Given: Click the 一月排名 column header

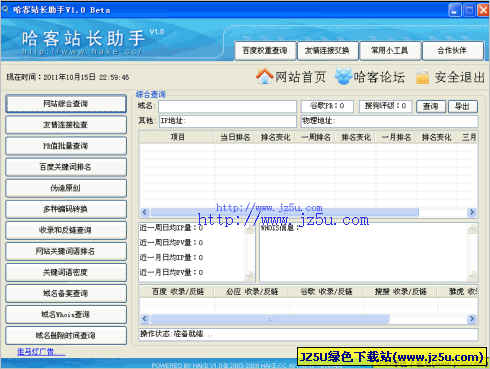Looking at the screenshot, I should [x=396, y=137].
